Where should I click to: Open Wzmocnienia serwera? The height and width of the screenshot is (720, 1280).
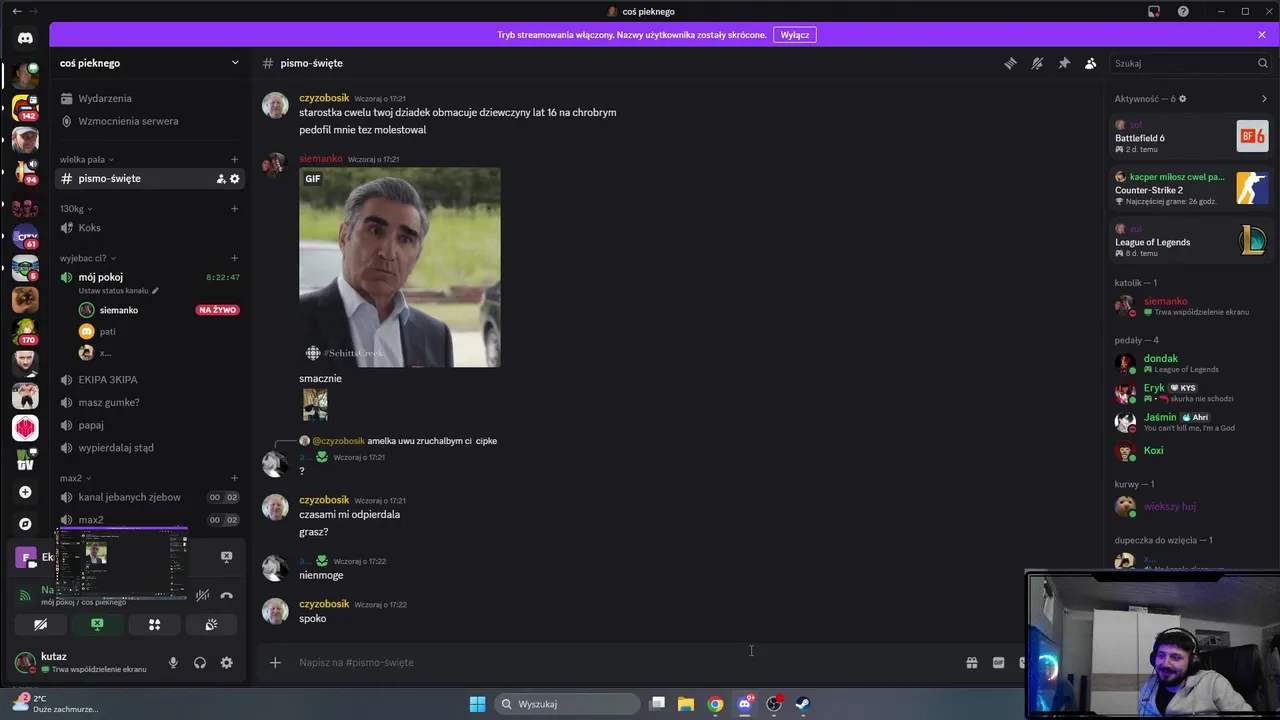point(150,121)
